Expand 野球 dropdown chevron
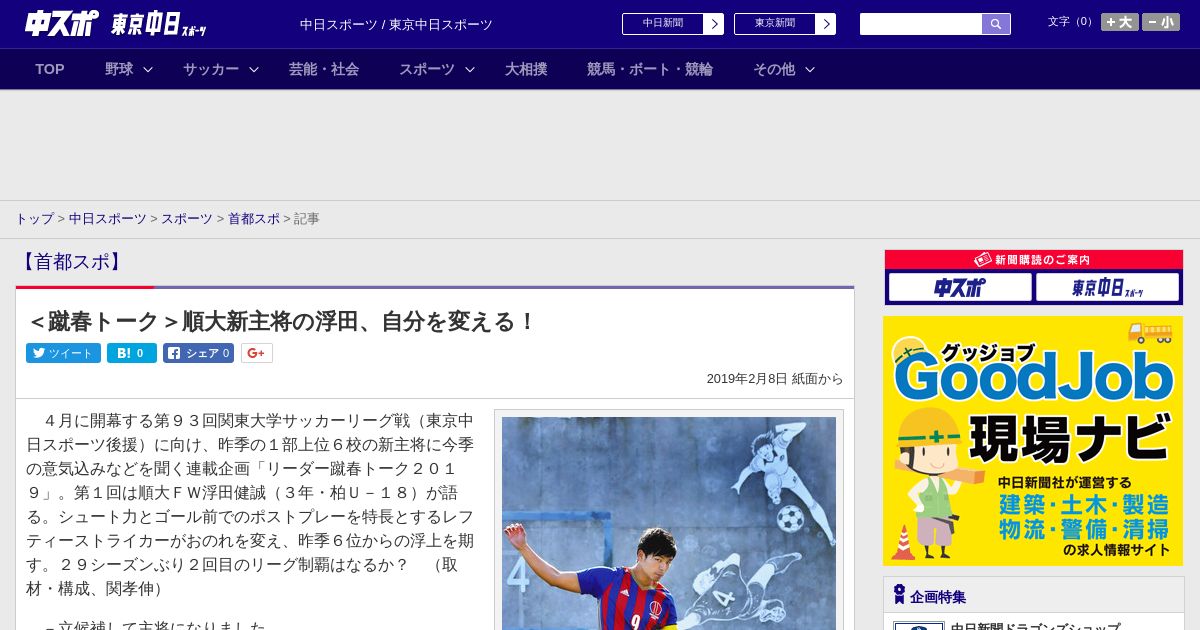 point(148,69)
